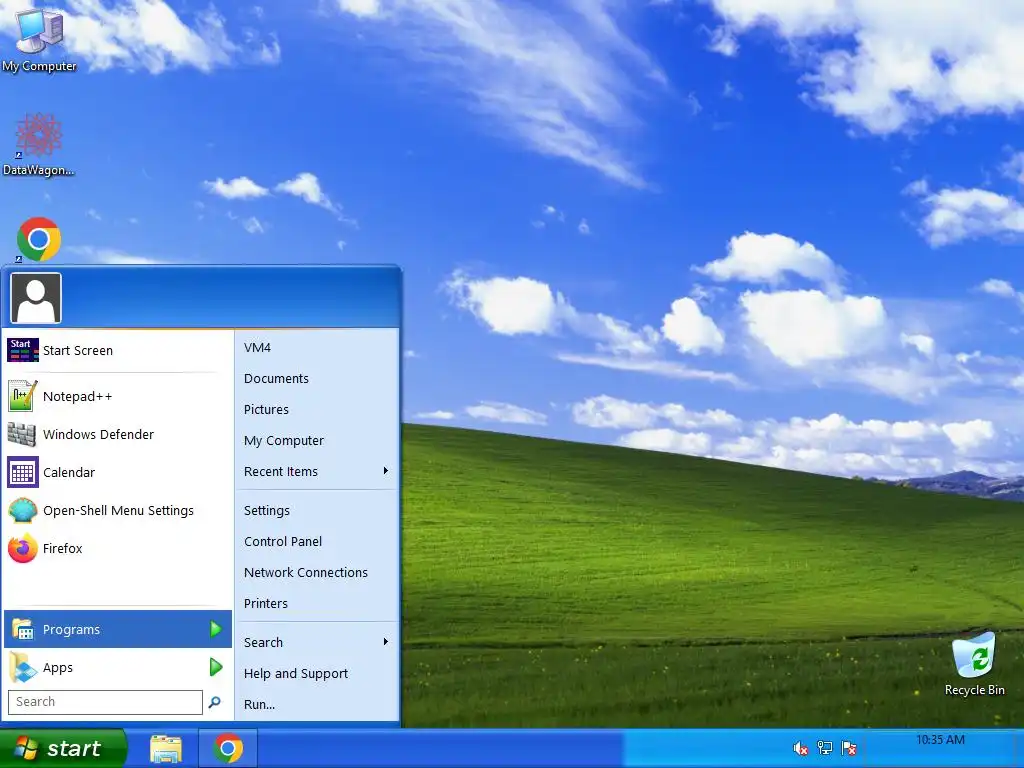Viewport: 1024px width, 768px height.
Task: Select the Firefox label
Action: pyautogui.click(x=63, y=549)
